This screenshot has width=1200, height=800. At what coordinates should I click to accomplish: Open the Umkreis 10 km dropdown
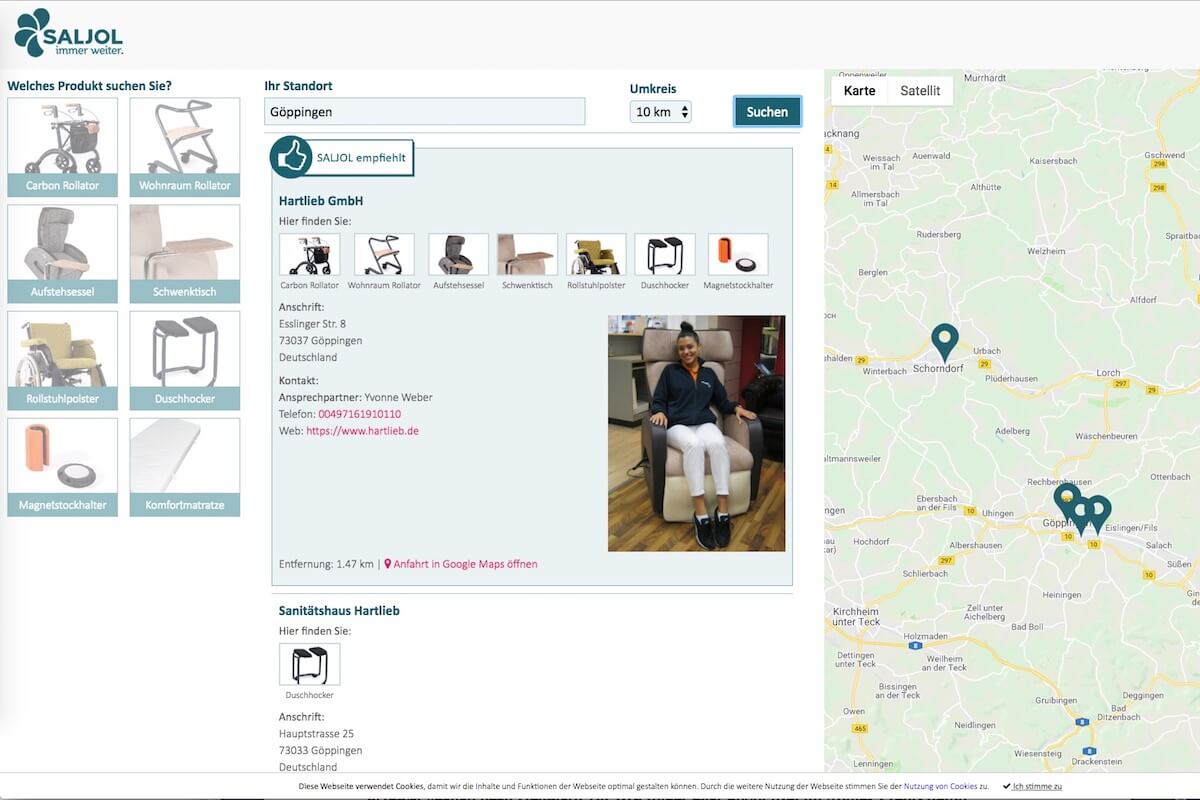(x=660, y=112)
